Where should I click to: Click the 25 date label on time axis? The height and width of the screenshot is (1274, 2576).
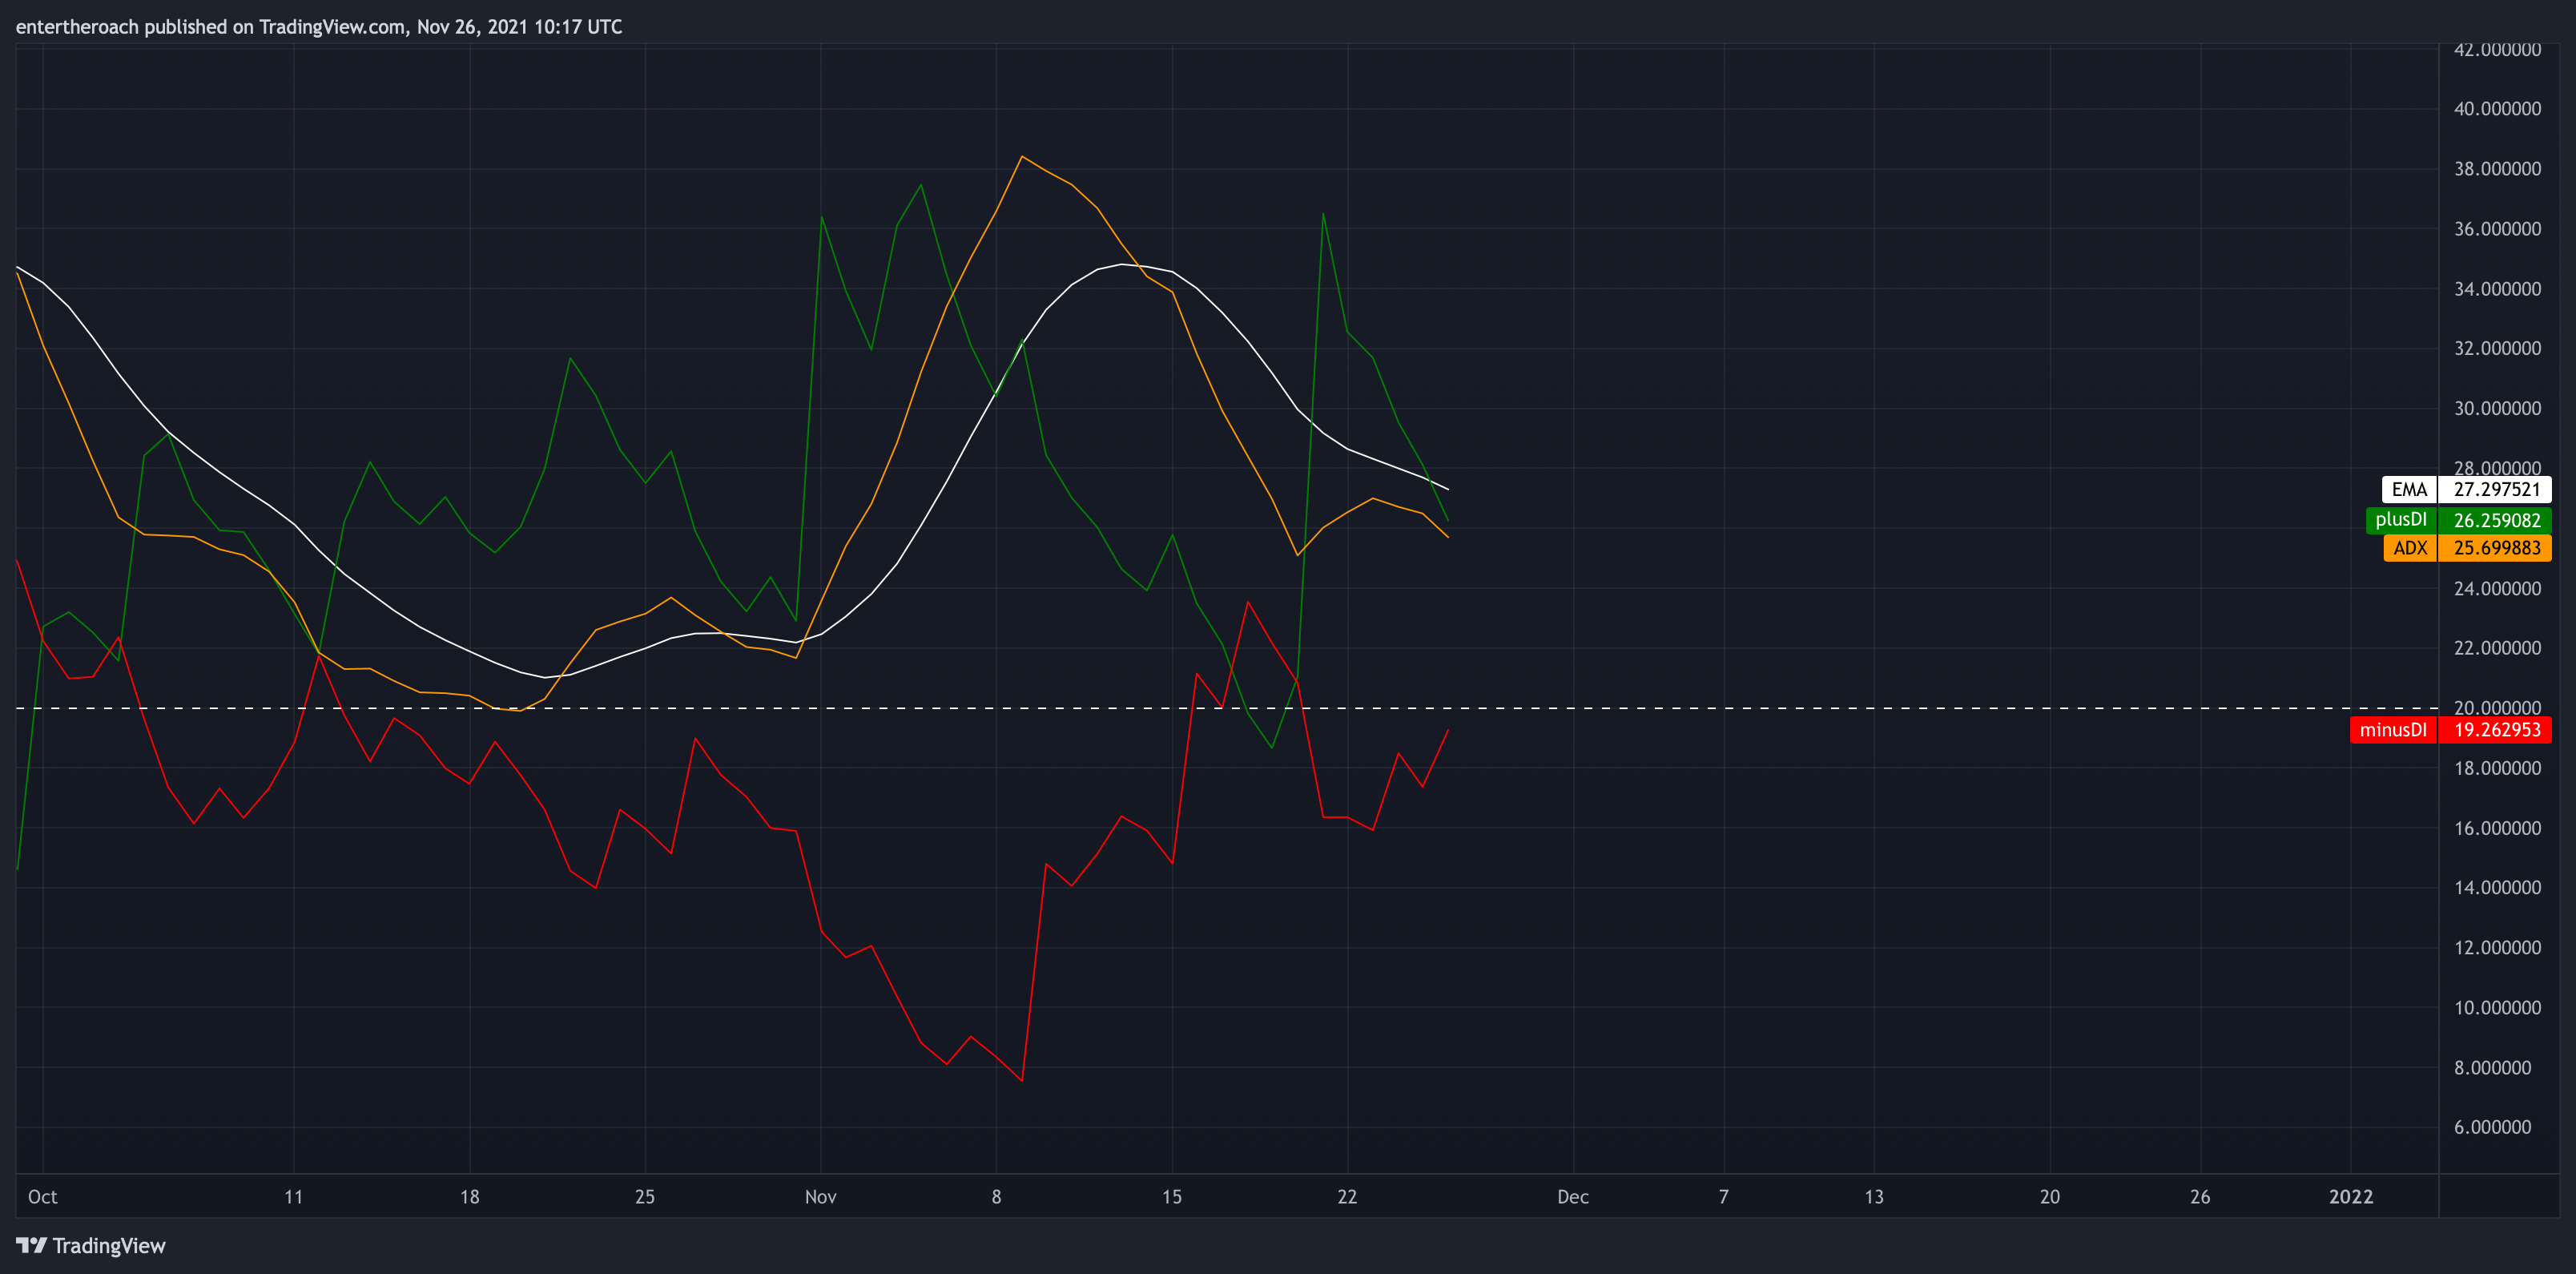tap(645, 1197)
